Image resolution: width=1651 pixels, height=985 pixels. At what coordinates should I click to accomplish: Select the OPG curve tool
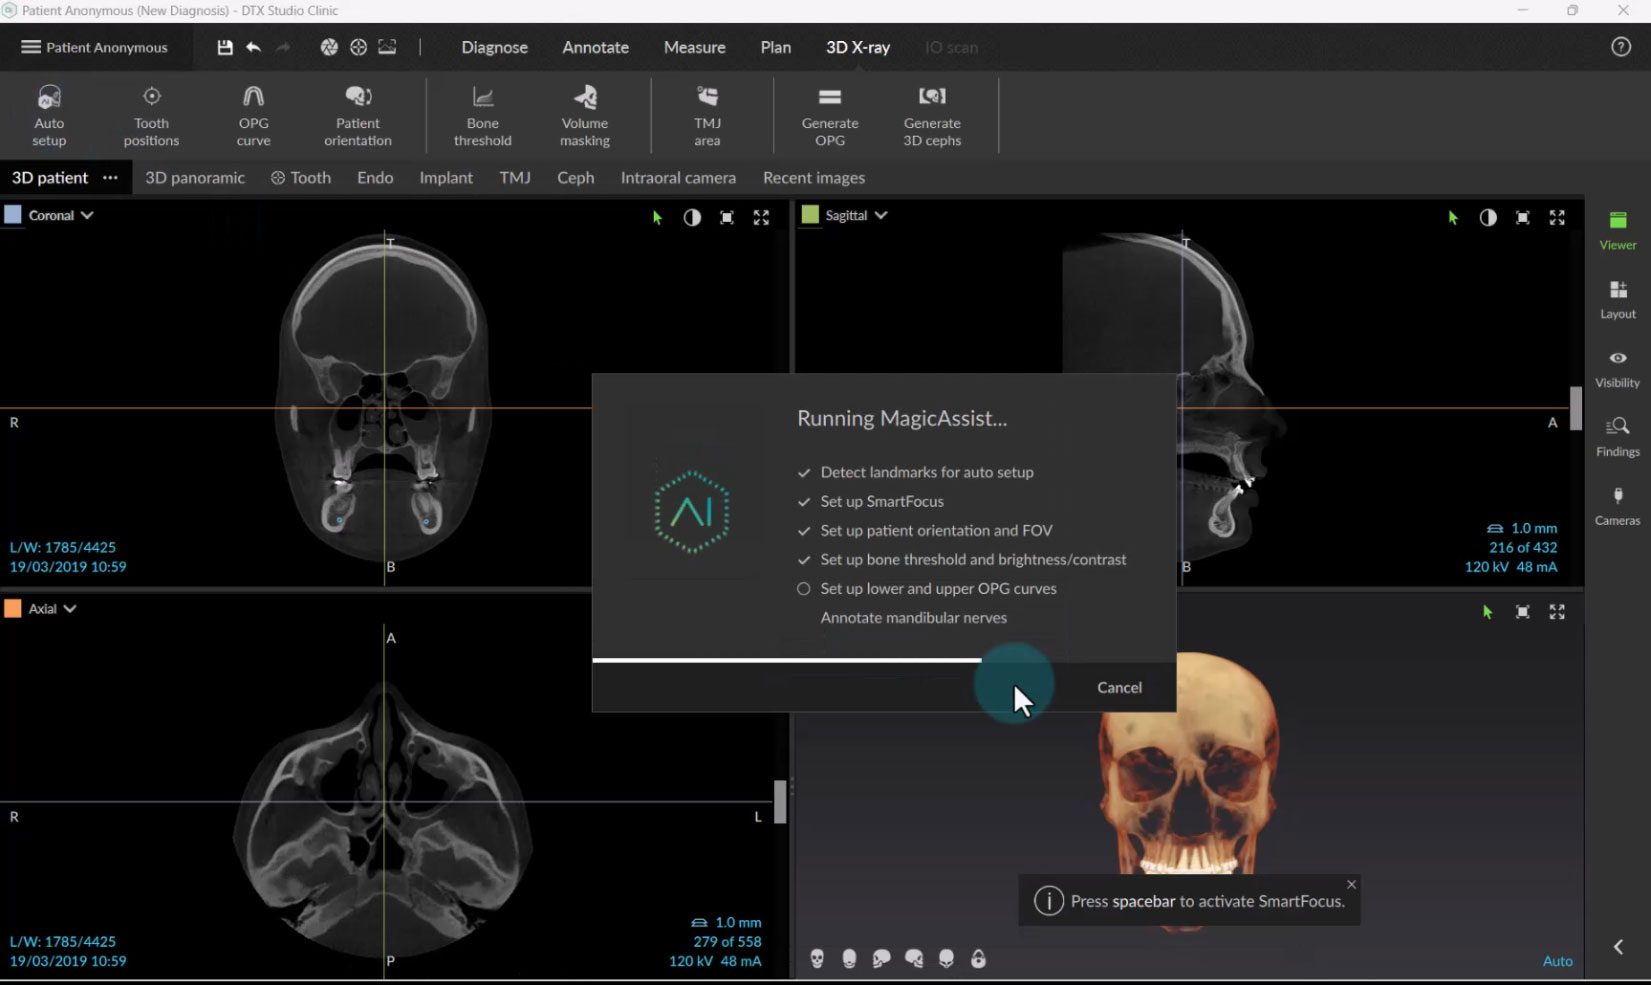click(x=253, y=114)
